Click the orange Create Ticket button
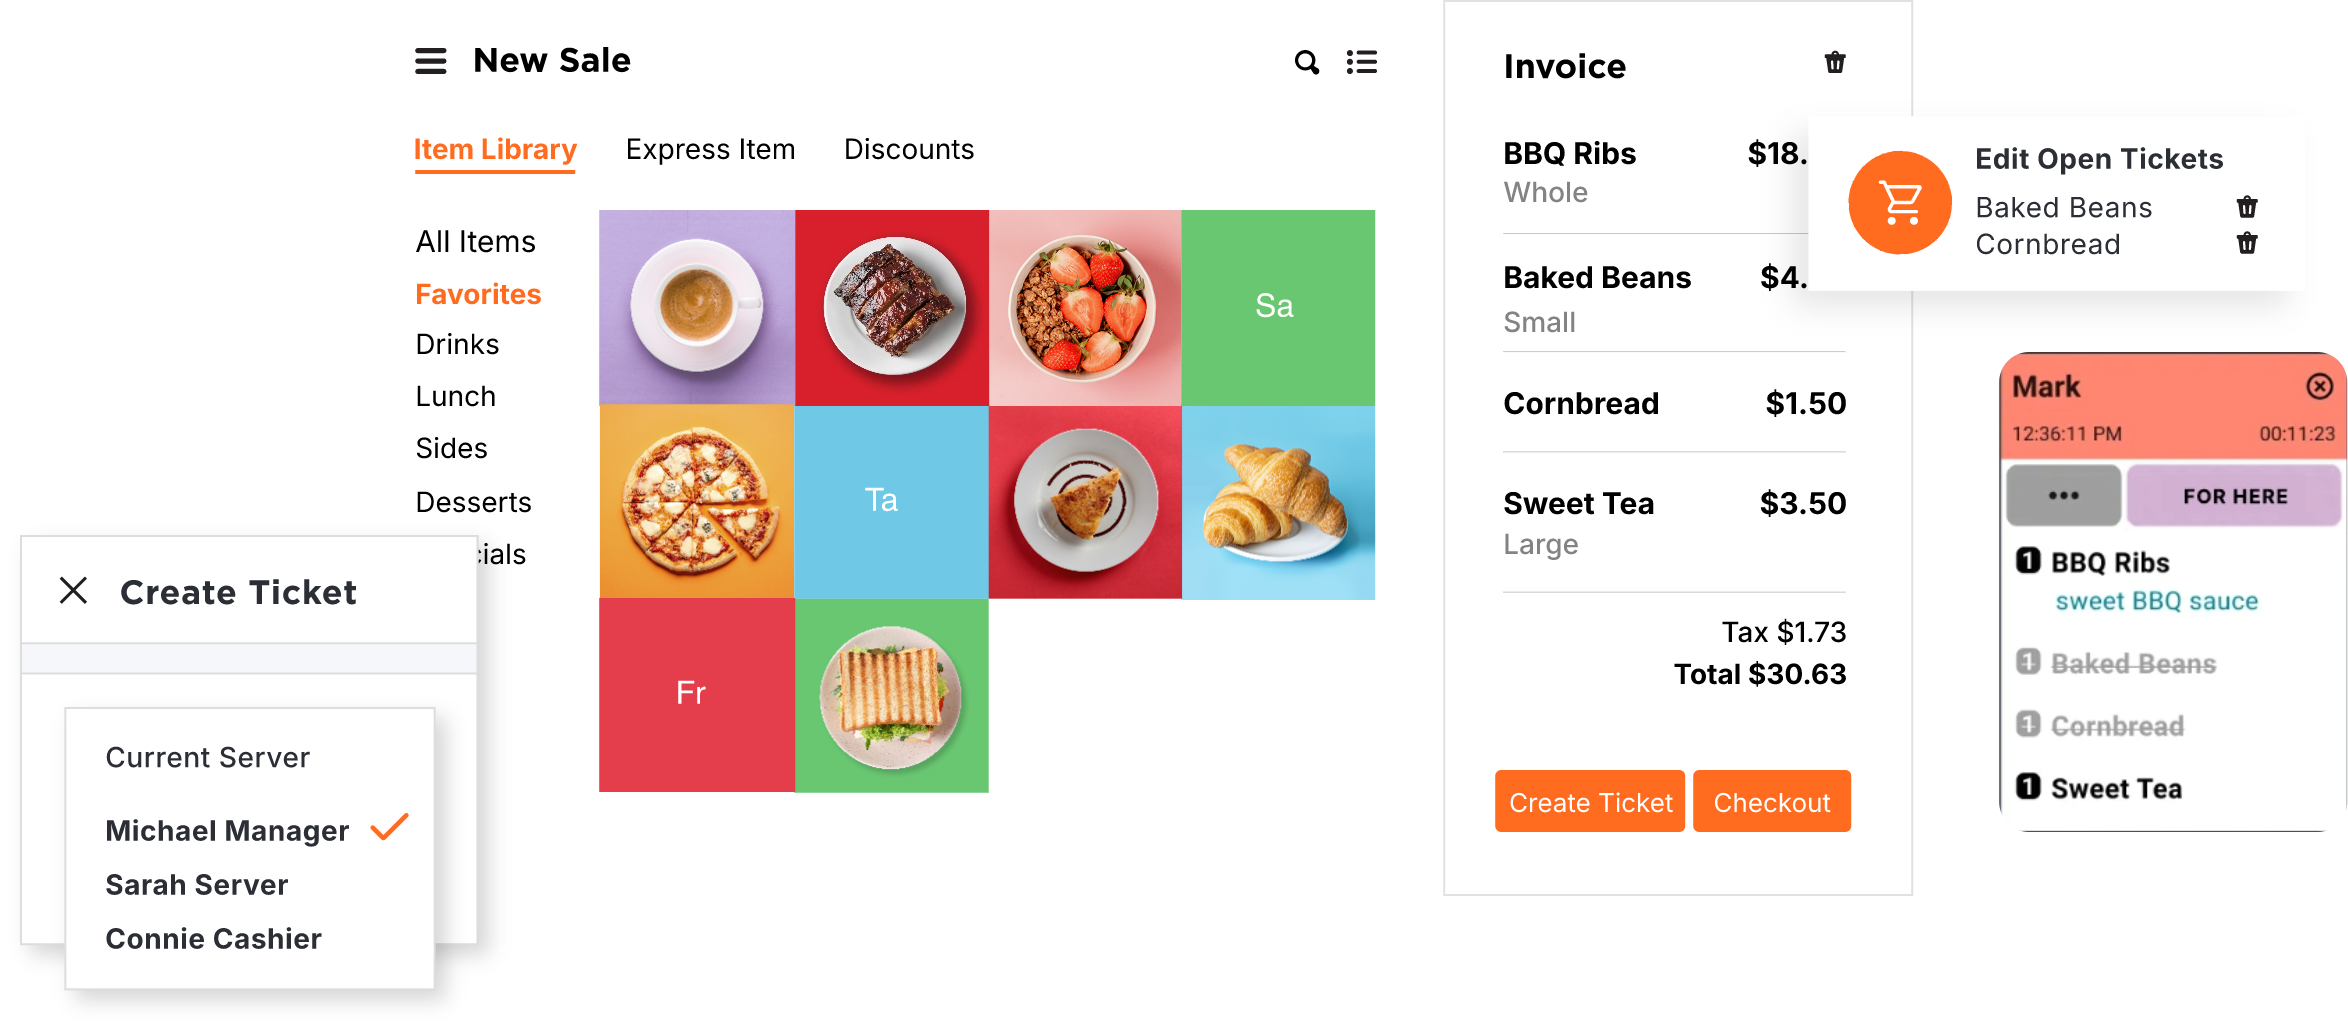 click(1590, 802)
